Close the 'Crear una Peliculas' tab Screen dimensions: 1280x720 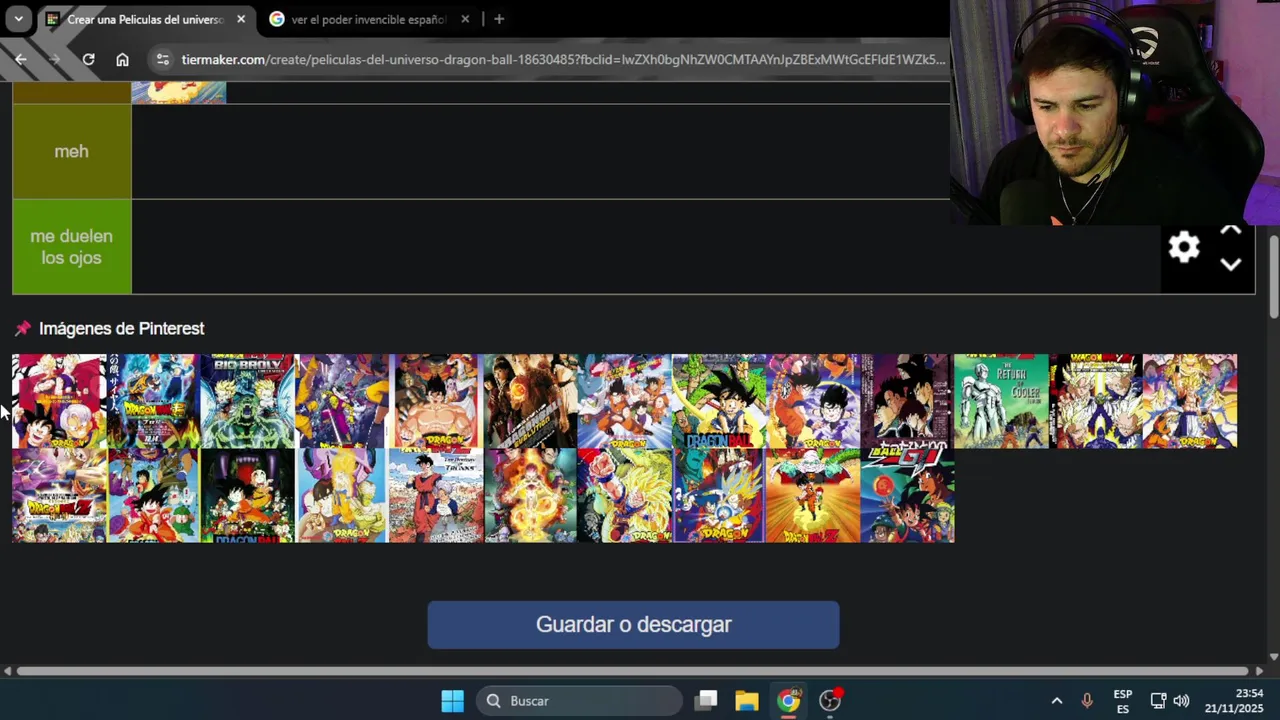241,19
